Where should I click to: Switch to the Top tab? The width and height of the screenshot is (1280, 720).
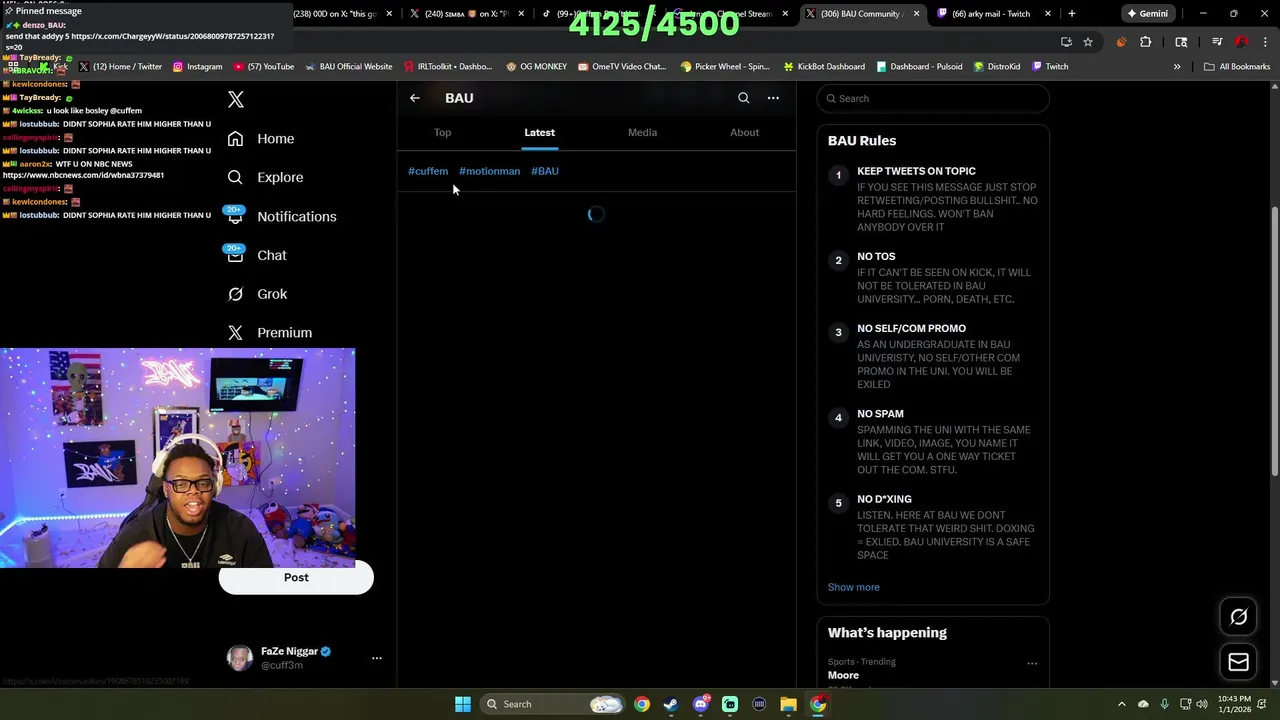tap(442, 132)
